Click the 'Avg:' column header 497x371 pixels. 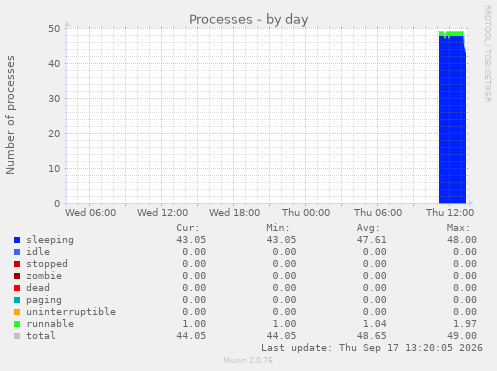368,228
